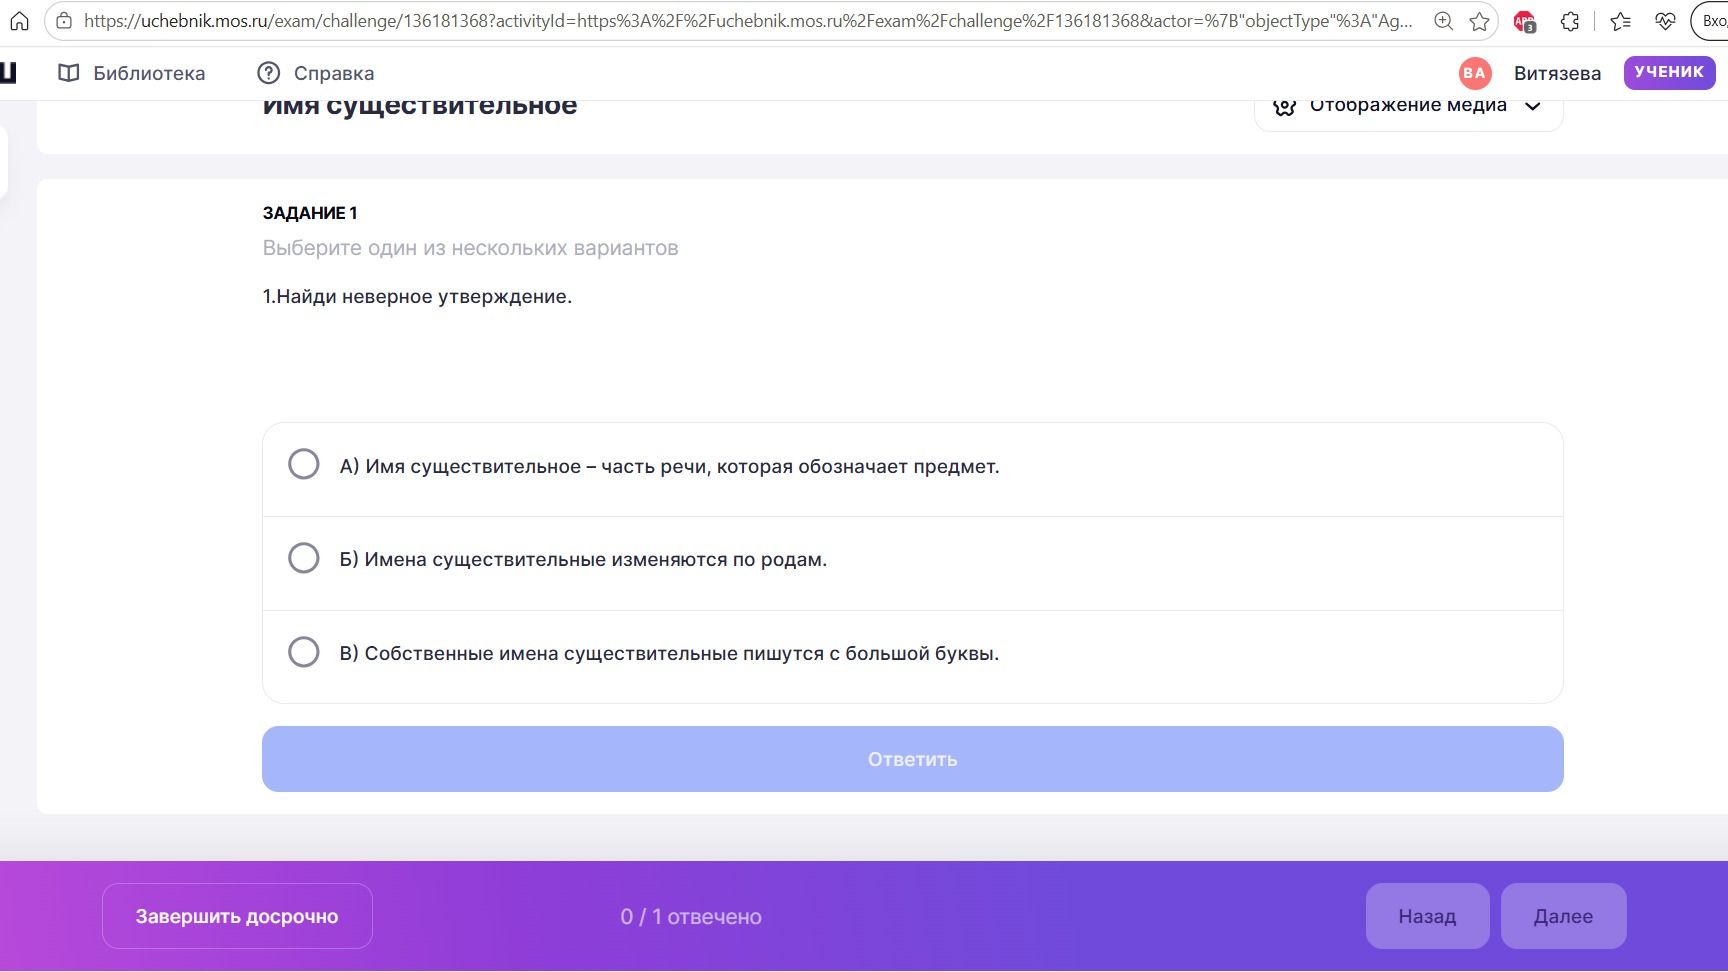Open the favorites list icon
1728x972 pixels.
[1621, 20]
